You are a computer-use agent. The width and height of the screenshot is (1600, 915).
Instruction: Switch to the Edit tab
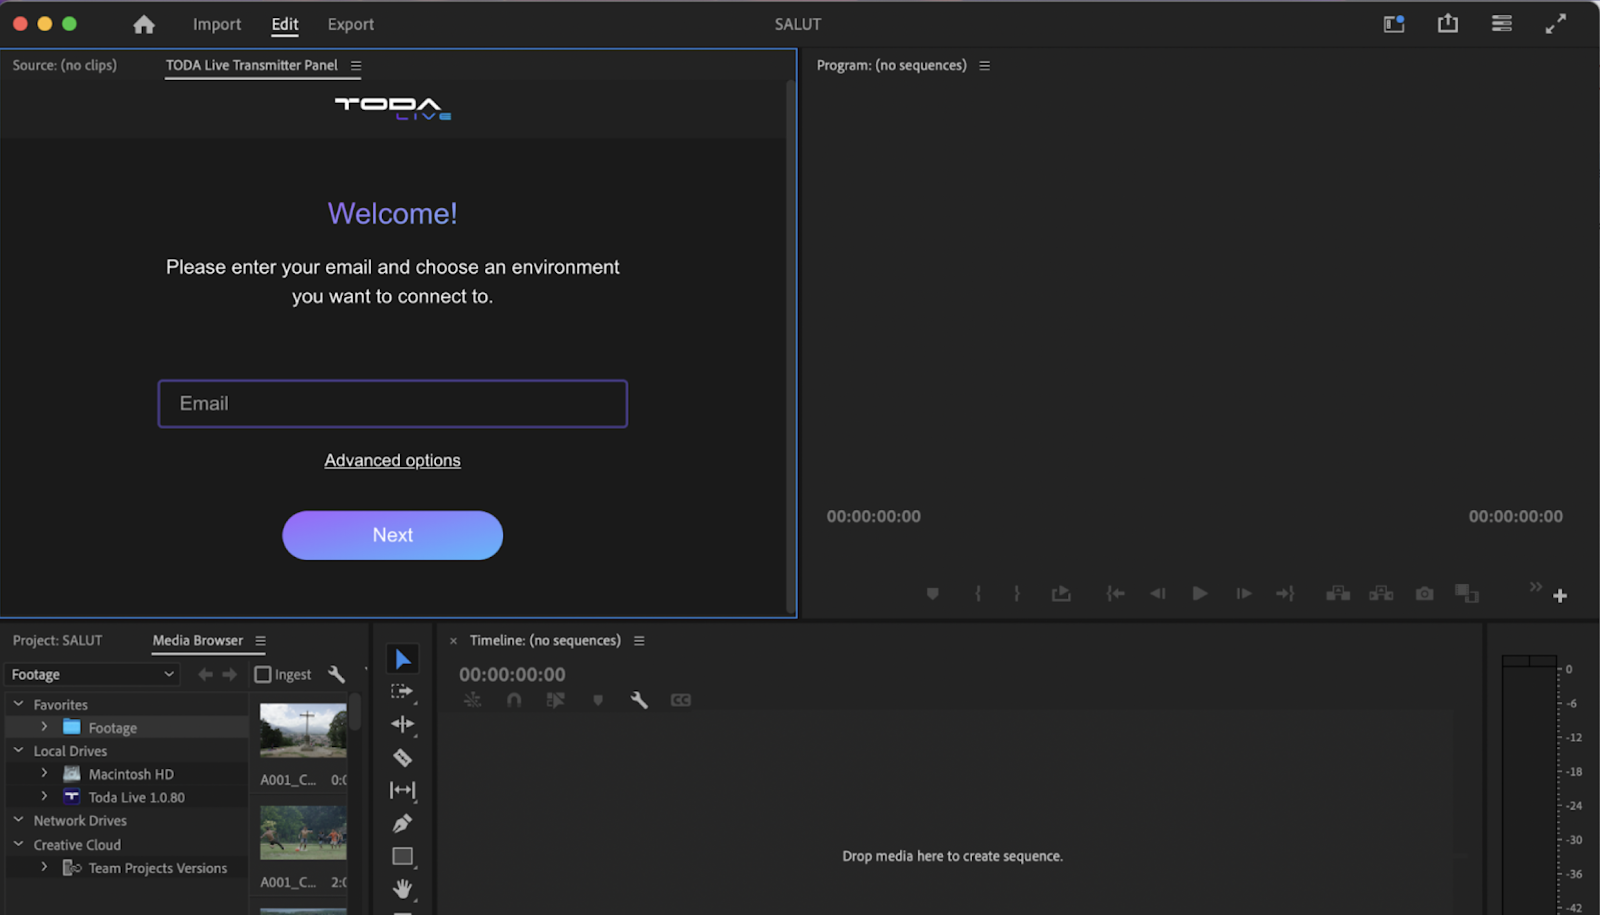[285, 24]
